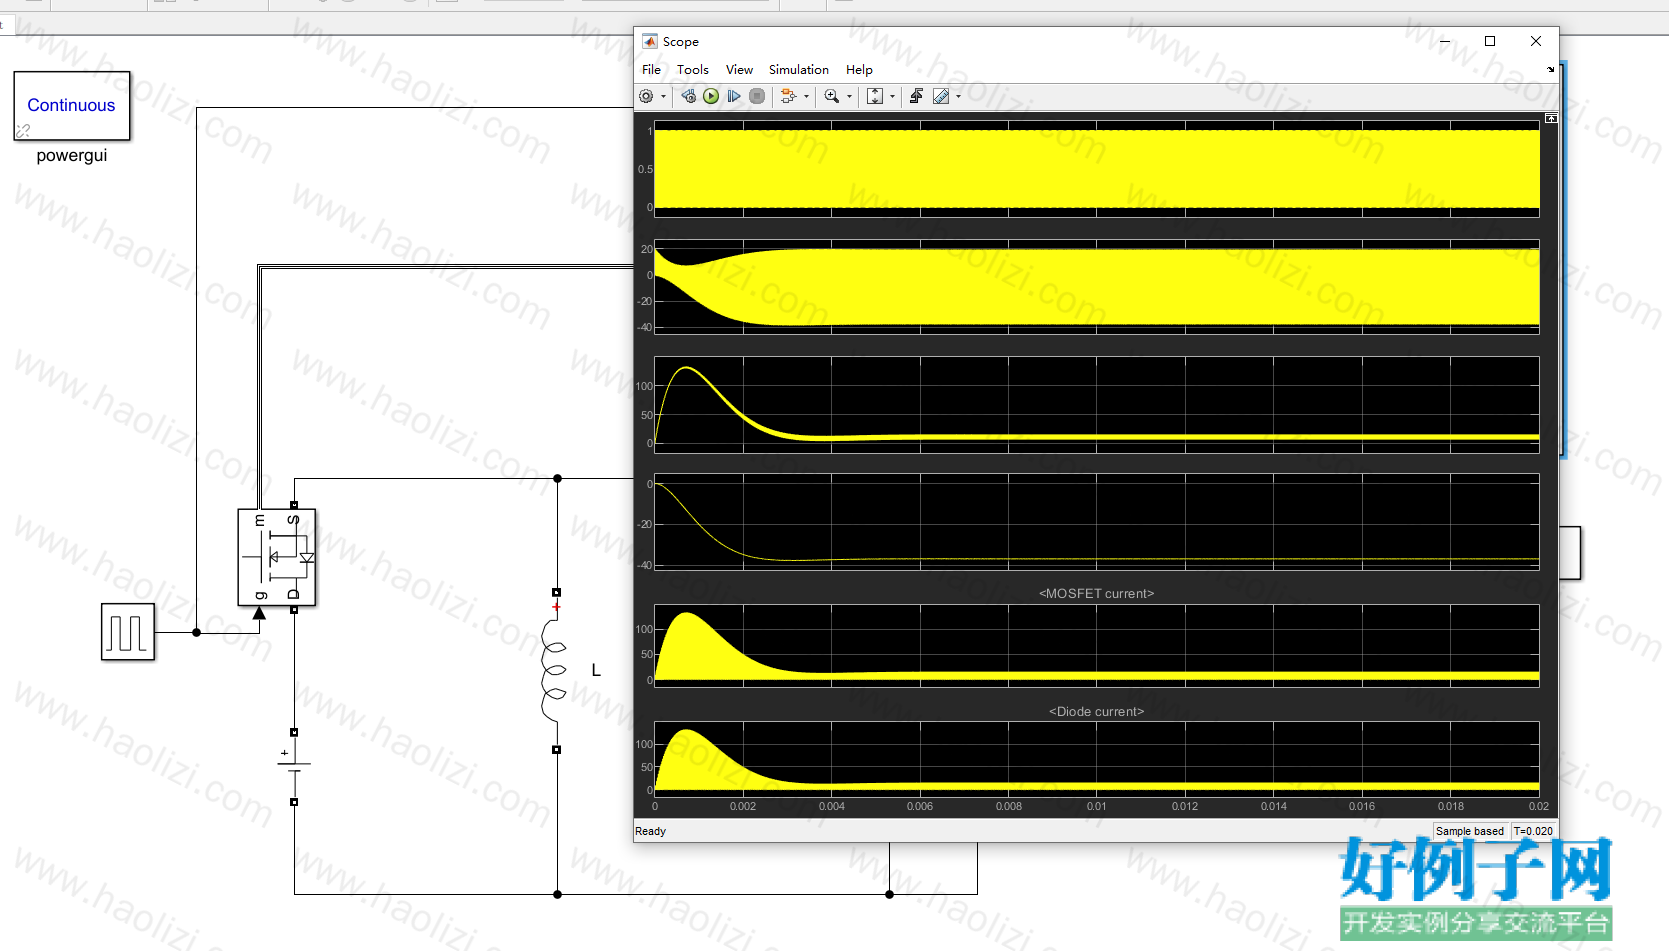Screen dimensions: 1669x951
Task: Maximize the top axes using corner icon
Action: [1551, 118]
